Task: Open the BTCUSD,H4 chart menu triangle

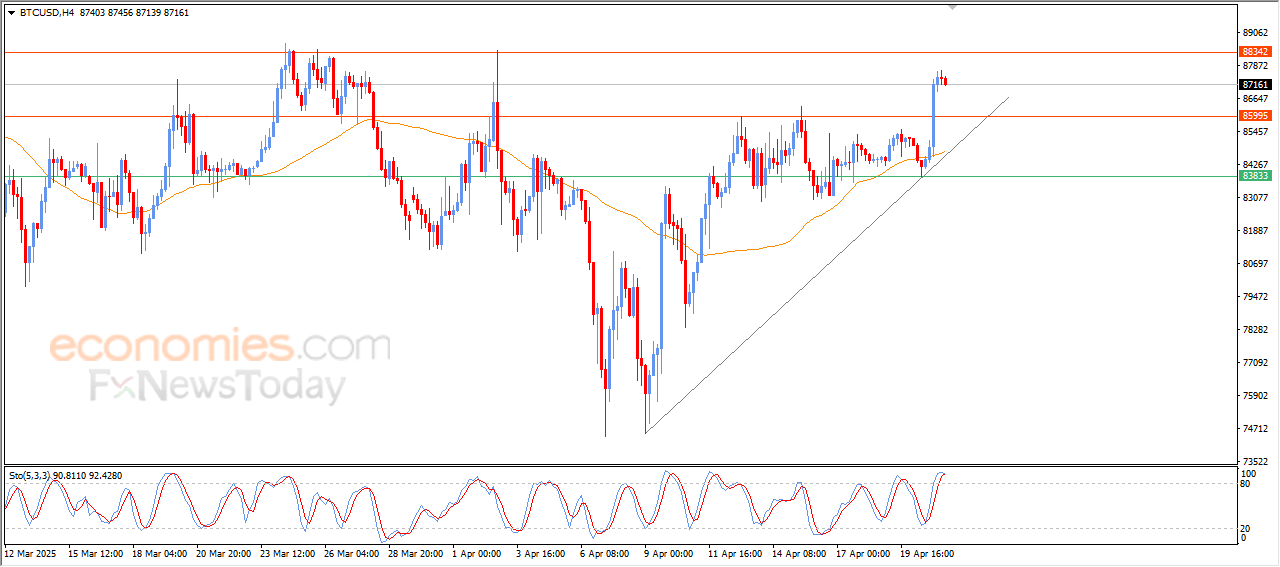Action: pyautogui.click(x=11, y=13)
